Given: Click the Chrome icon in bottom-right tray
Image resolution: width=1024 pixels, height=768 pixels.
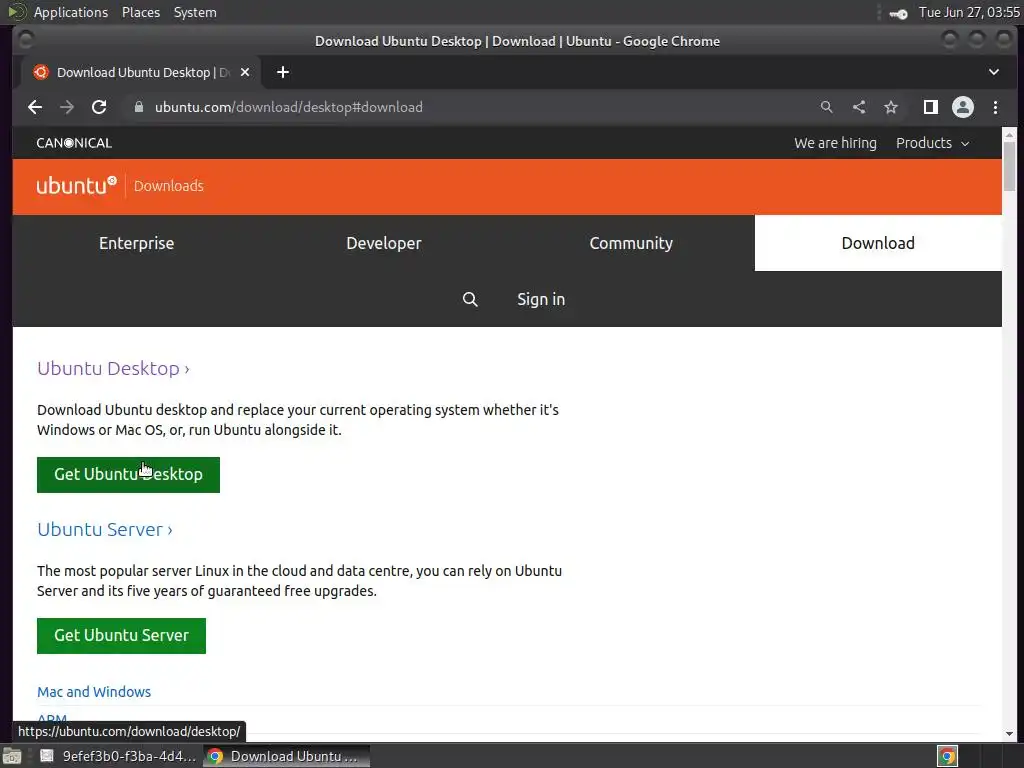Looking at the screenshot, I should (x=947, y=756).
